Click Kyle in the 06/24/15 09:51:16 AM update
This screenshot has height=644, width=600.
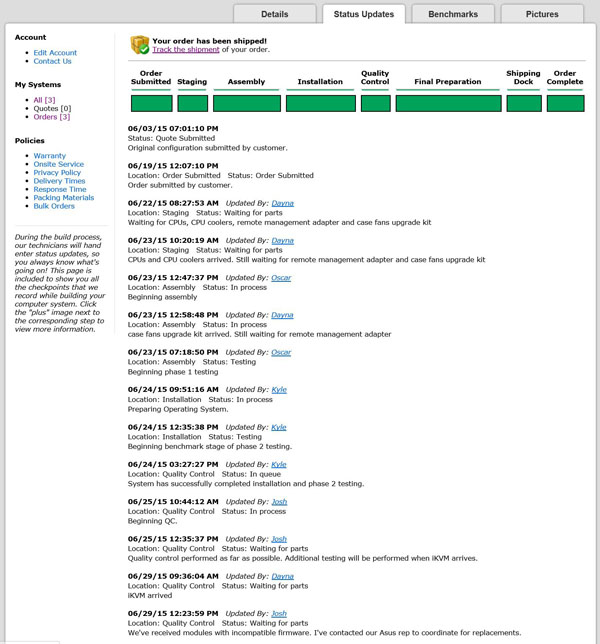[279, 390]
